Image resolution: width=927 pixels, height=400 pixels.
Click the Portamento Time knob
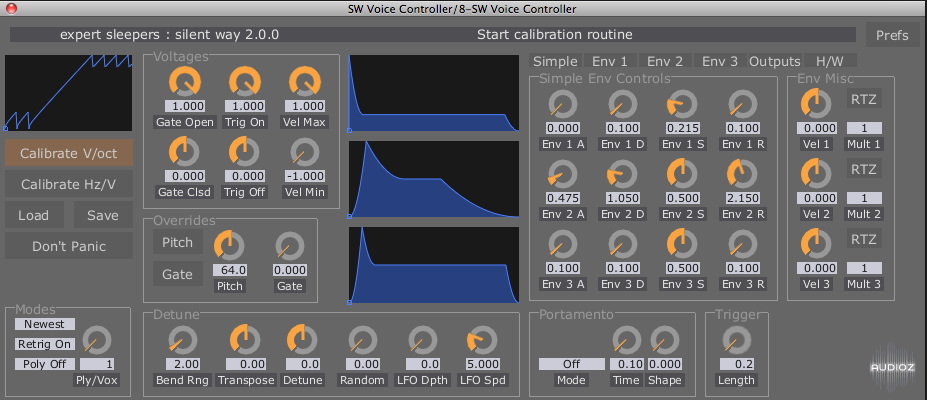[627, 340]
